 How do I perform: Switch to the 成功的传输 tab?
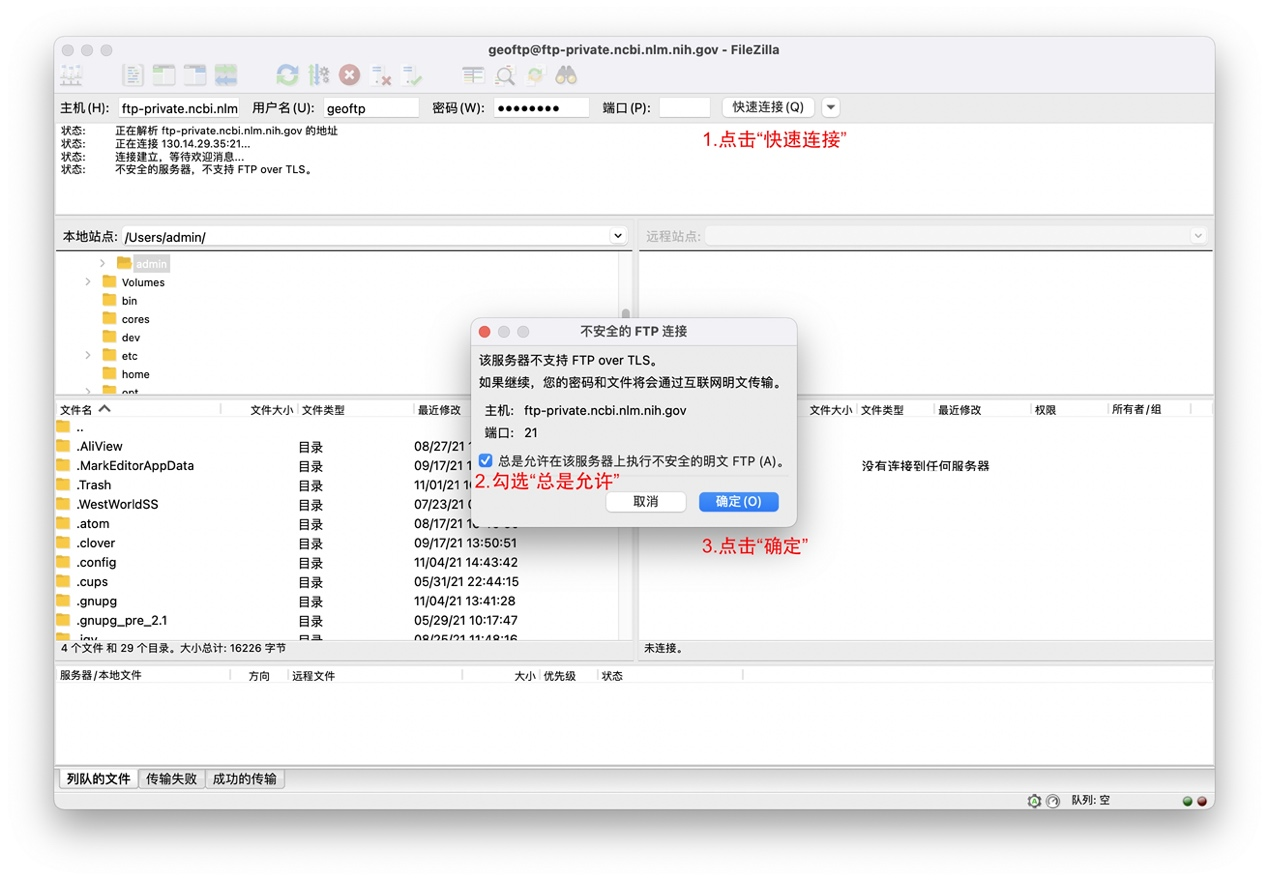pos(245,778)
